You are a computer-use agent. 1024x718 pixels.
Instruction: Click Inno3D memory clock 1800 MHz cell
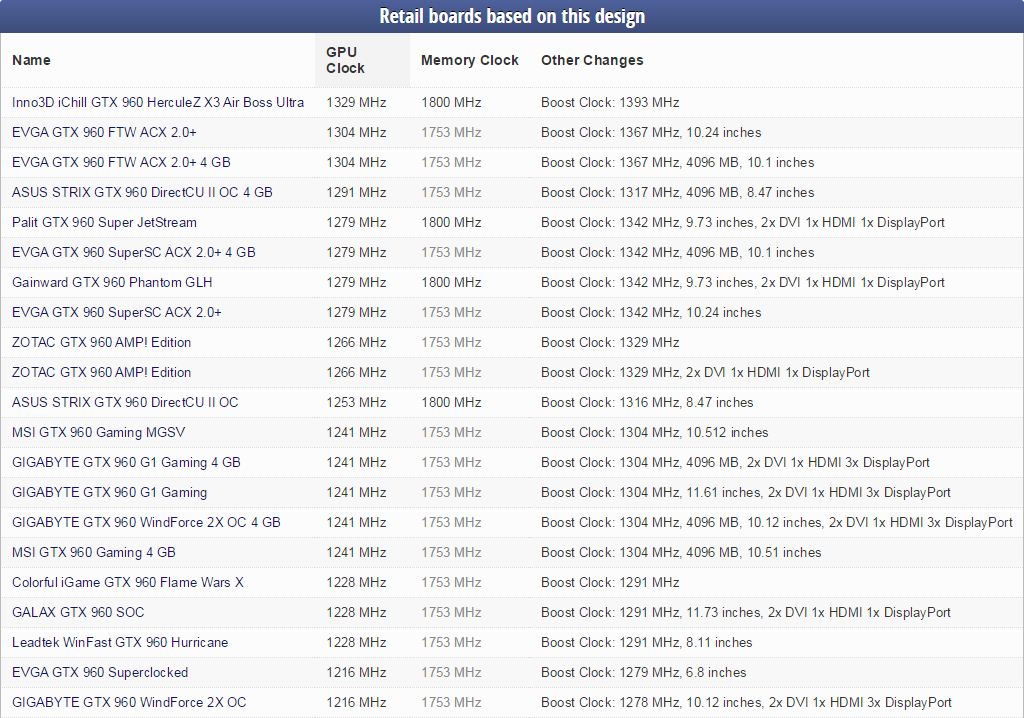pos(451,103)
